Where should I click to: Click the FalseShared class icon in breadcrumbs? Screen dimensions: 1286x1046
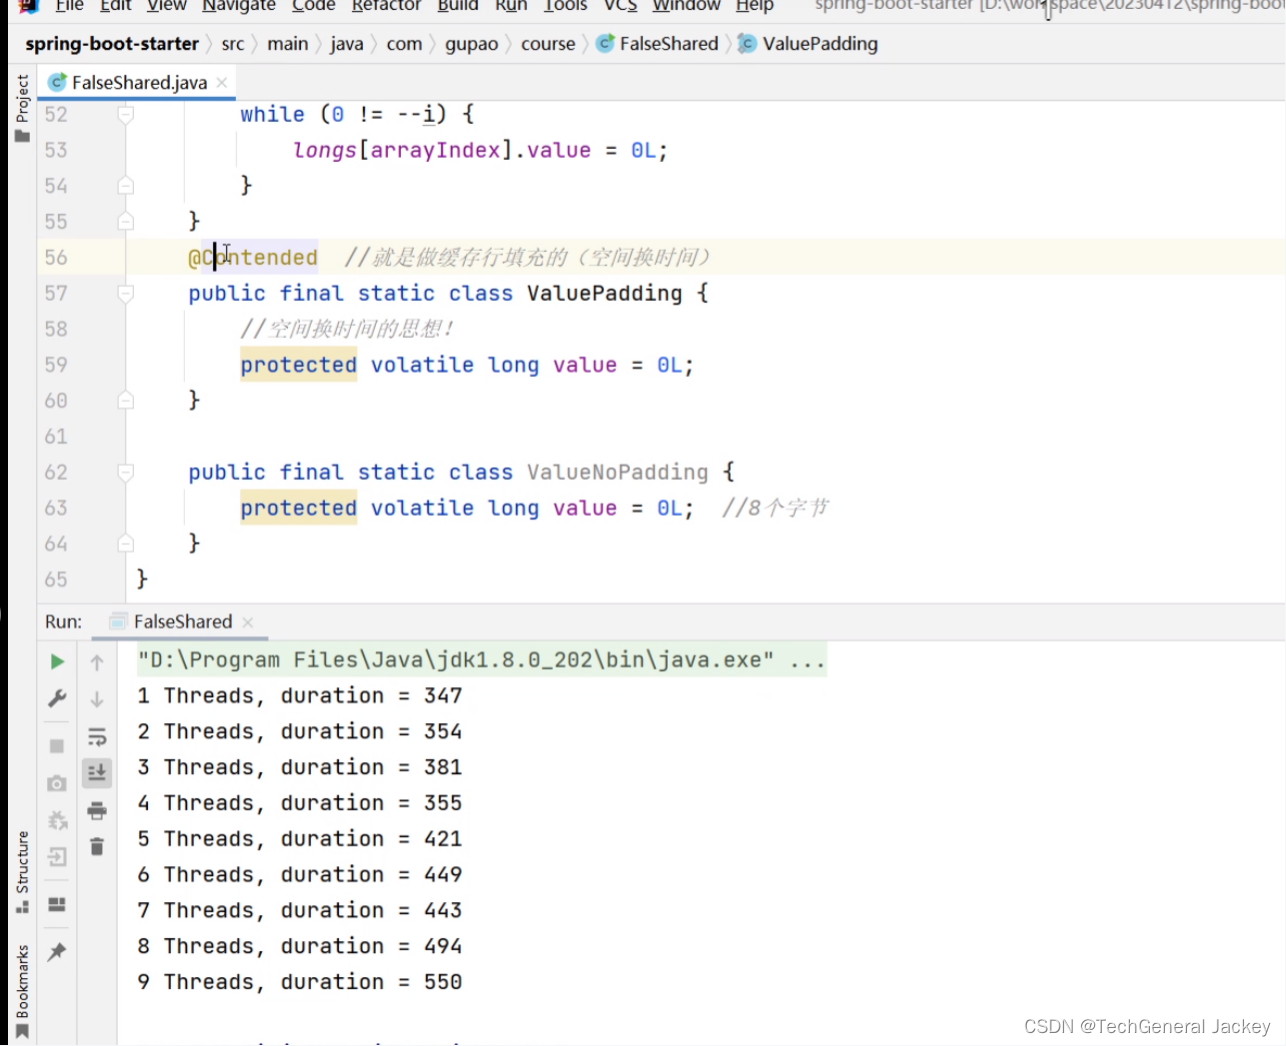tap(605, 44)
